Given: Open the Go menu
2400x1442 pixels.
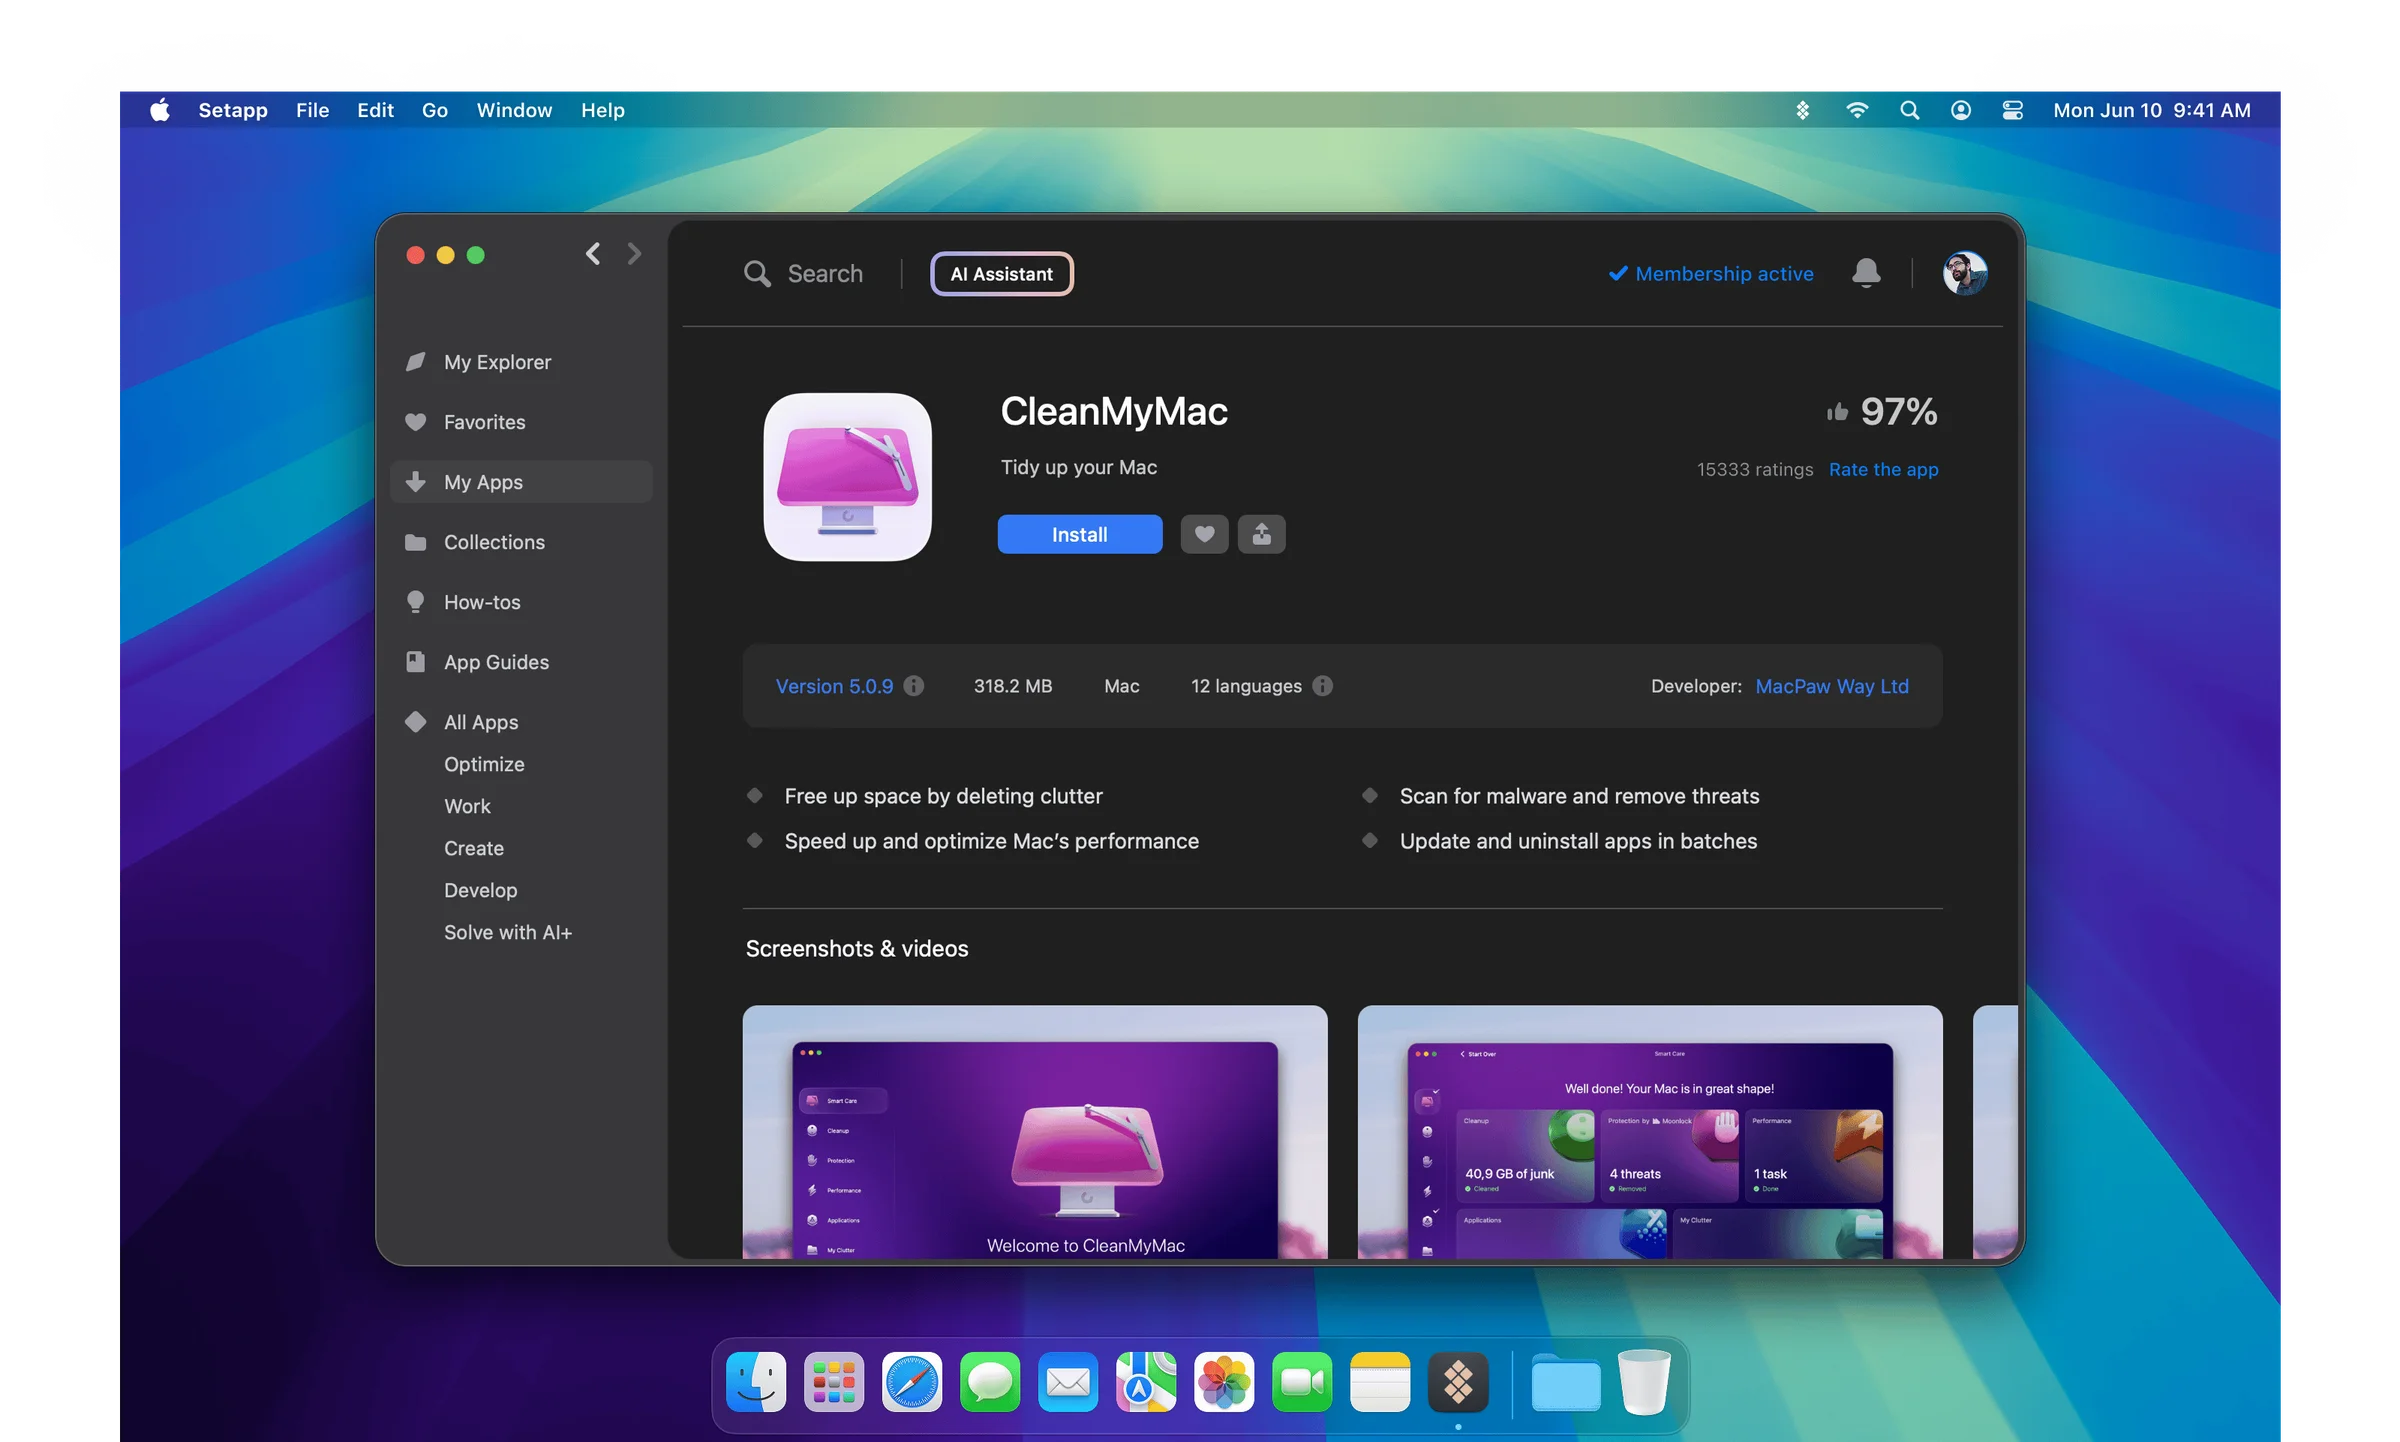Looking at the screenshot, I should (434, 110).
